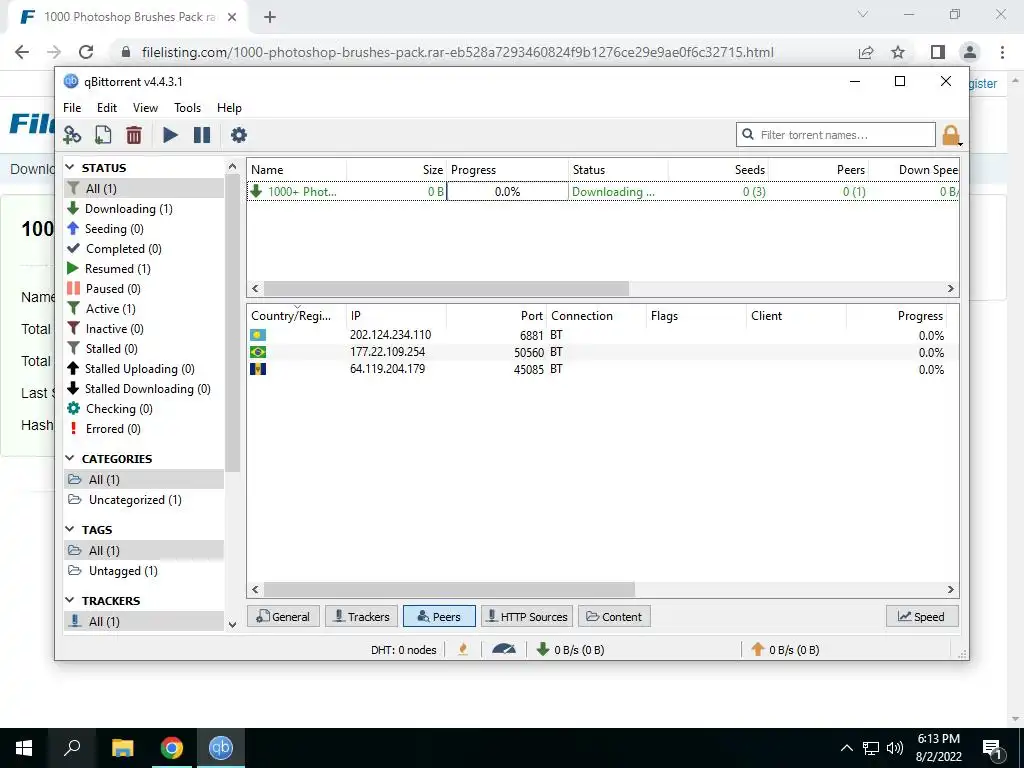Click the green download speed arrow in status bar

click(x=543, y=649)
